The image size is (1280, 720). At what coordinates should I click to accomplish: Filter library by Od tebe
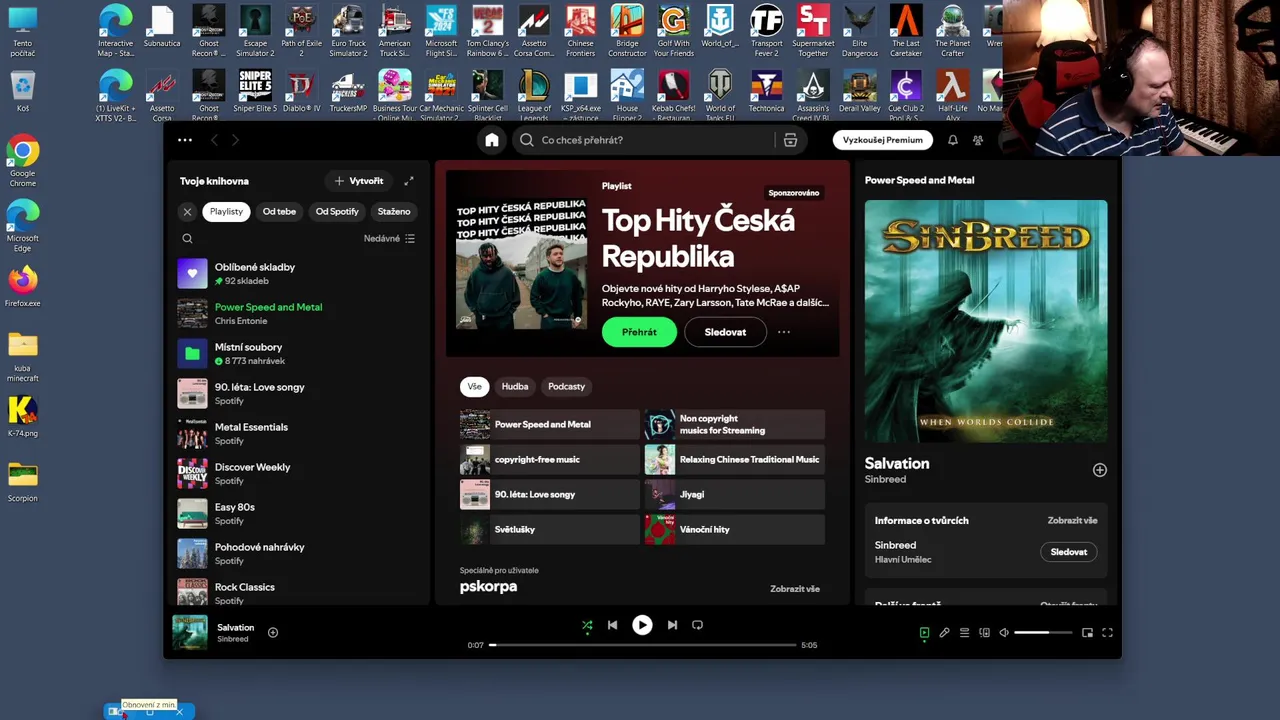(x=279, y=212)
